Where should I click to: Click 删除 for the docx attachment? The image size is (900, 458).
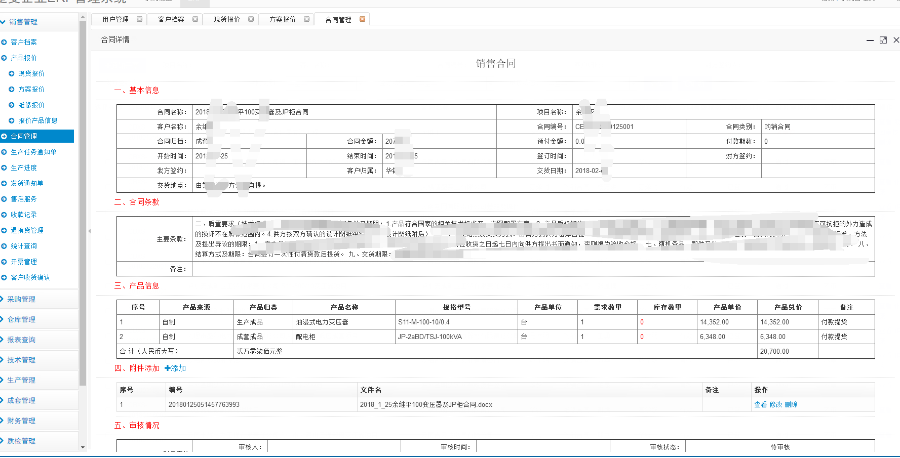pos(791,405)
